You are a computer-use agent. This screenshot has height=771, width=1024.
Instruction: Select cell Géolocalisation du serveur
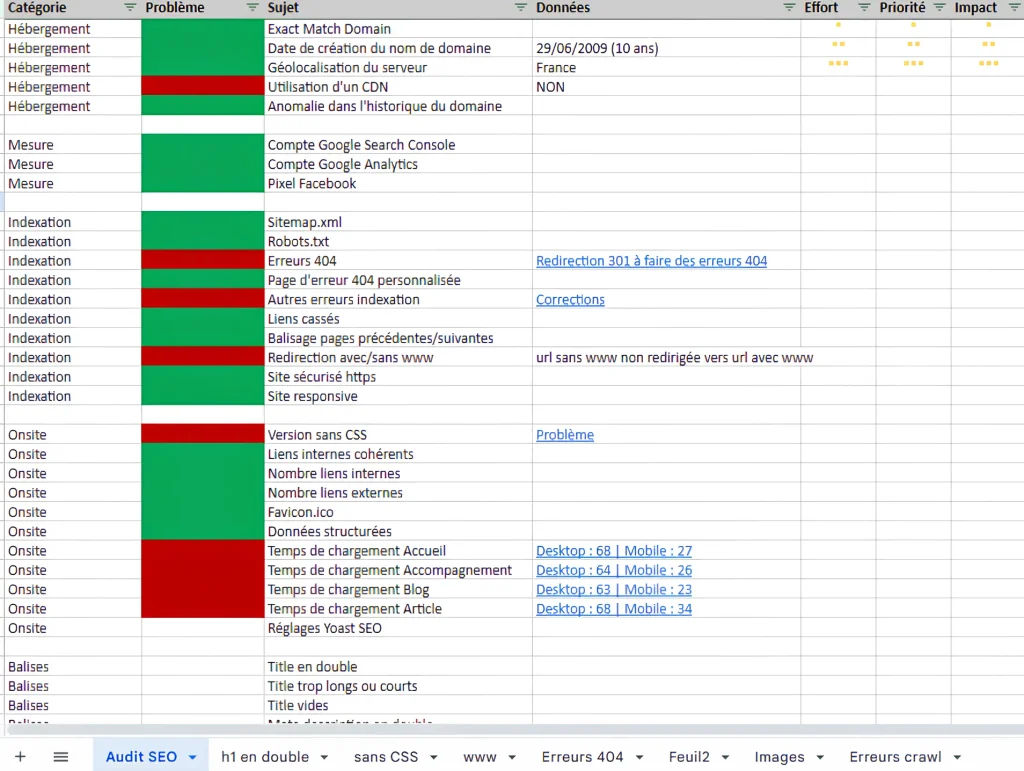pyautogui.click(x=398, y=67)
